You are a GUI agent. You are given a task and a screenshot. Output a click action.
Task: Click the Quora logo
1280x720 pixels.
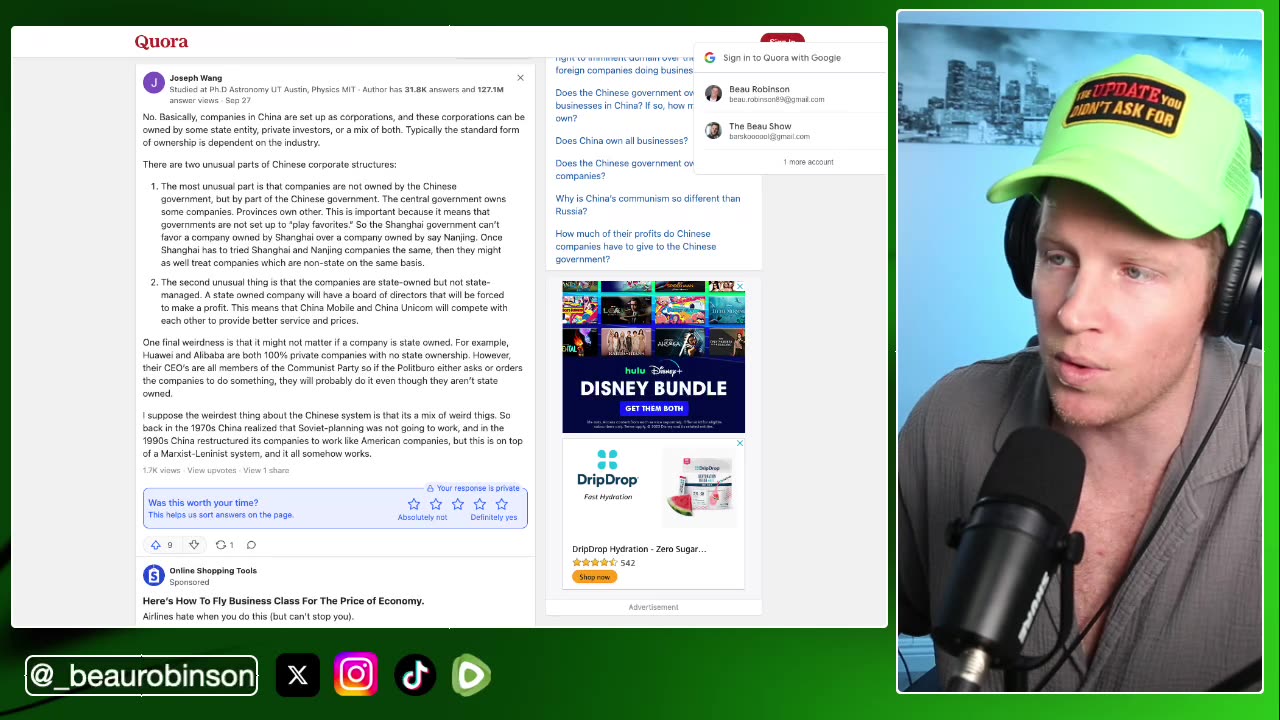pos(161,41)
